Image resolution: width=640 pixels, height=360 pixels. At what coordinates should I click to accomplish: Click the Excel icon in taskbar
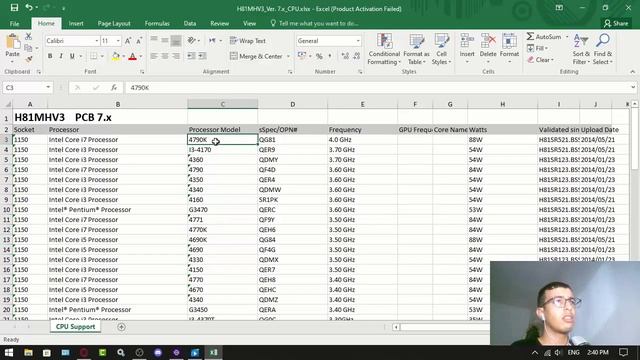click(x=213, y=352)
